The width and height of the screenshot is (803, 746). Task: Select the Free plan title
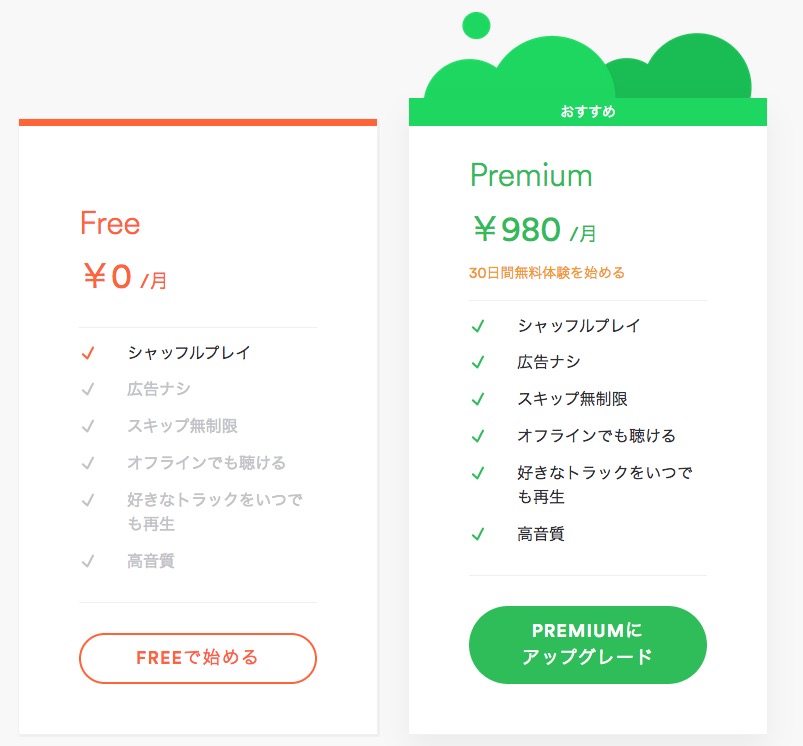click(110, 223)
